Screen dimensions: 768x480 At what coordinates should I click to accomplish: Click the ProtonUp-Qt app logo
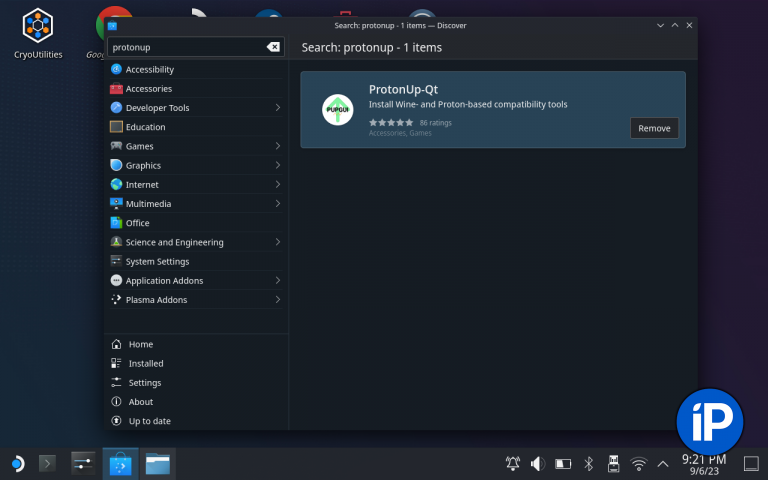[338, 109]
